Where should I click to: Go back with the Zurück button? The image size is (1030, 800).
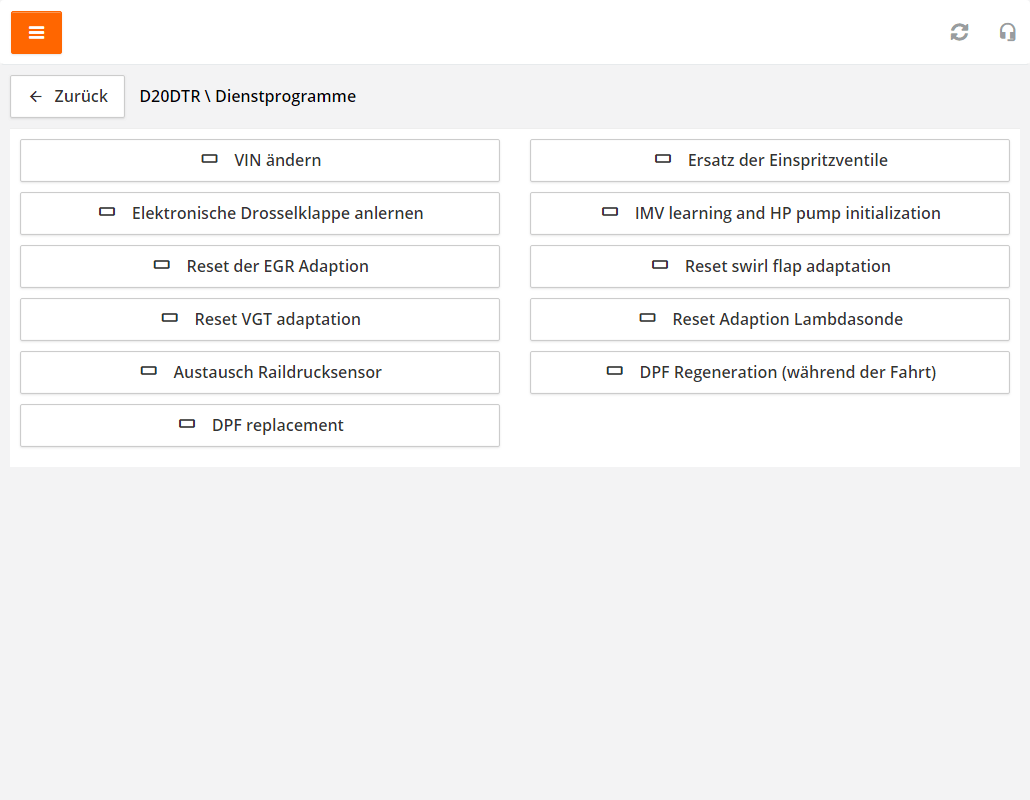click(68, 97)
